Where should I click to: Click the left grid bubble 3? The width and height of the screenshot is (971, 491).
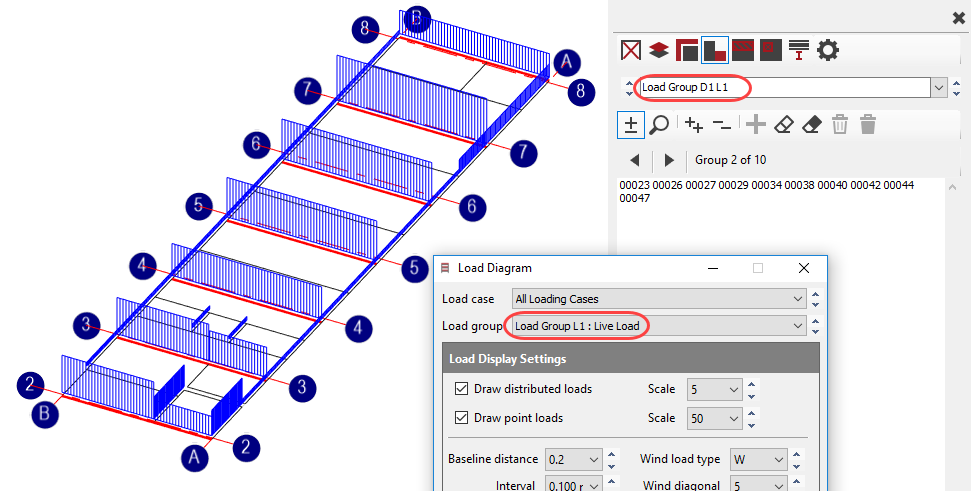coord(87,325)
